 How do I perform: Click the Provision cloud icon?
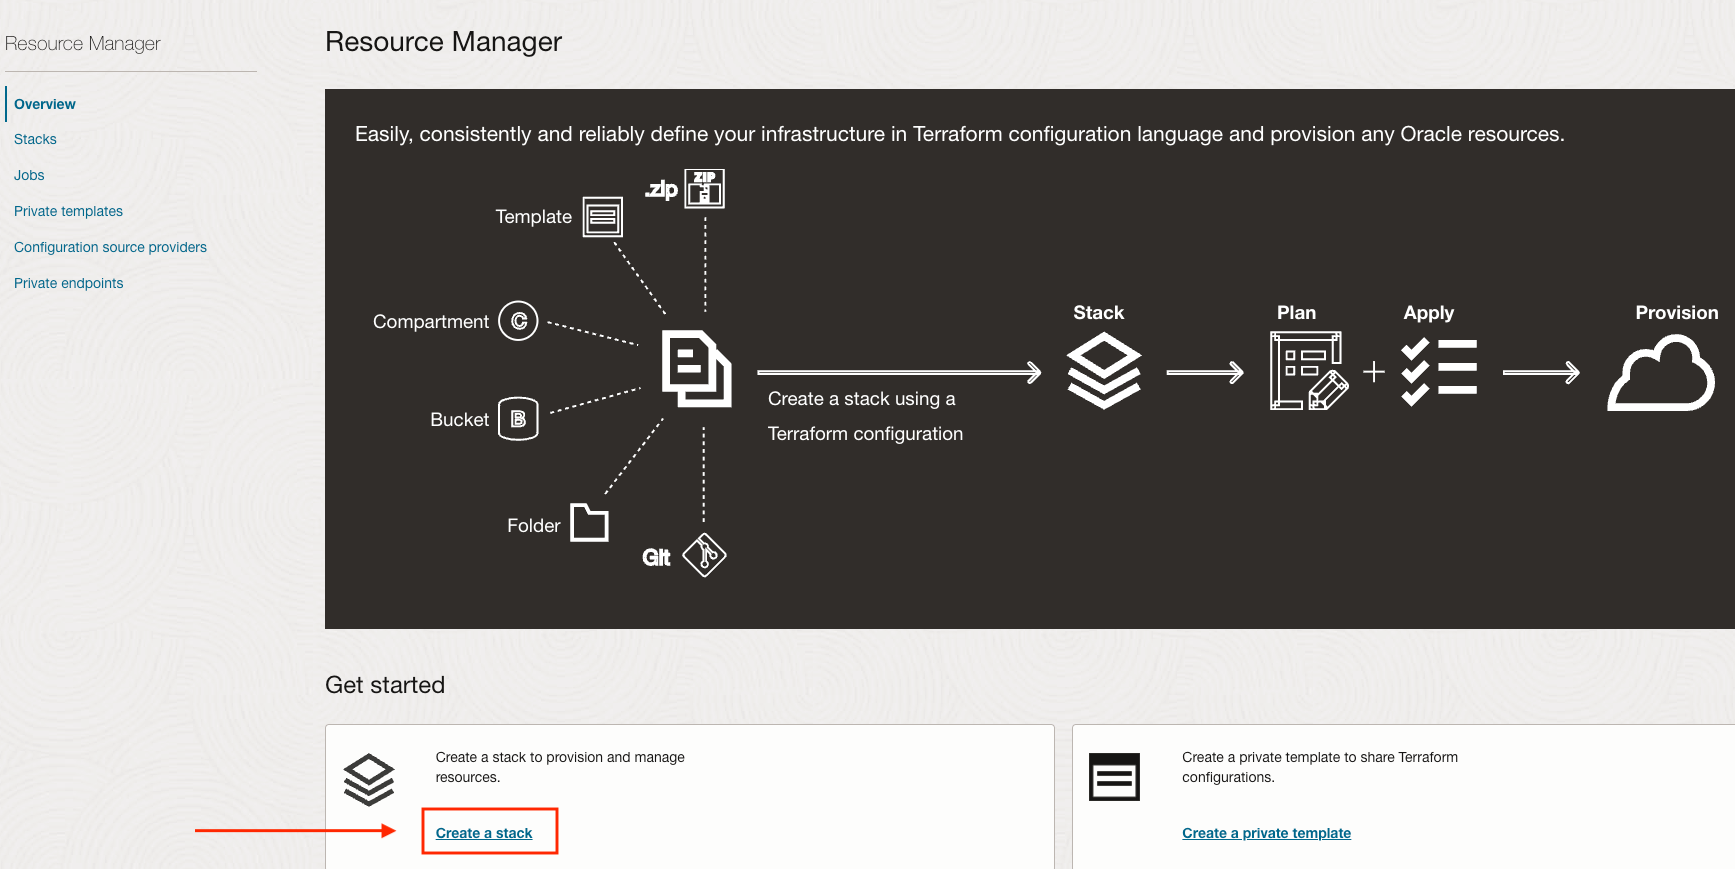[1661, 373]
